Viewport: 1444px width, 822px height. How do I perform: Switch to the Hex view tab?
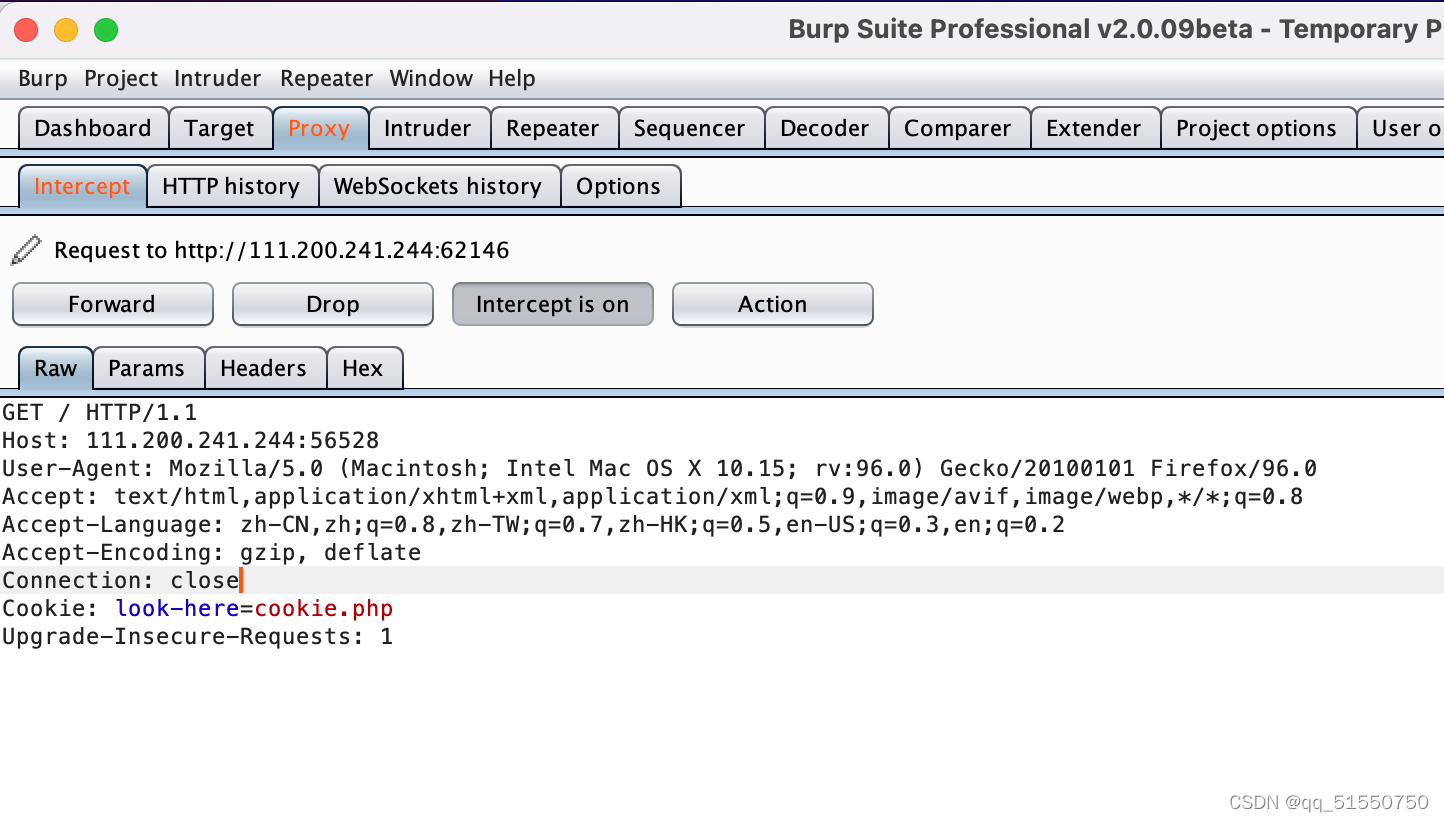coord(363,369)
